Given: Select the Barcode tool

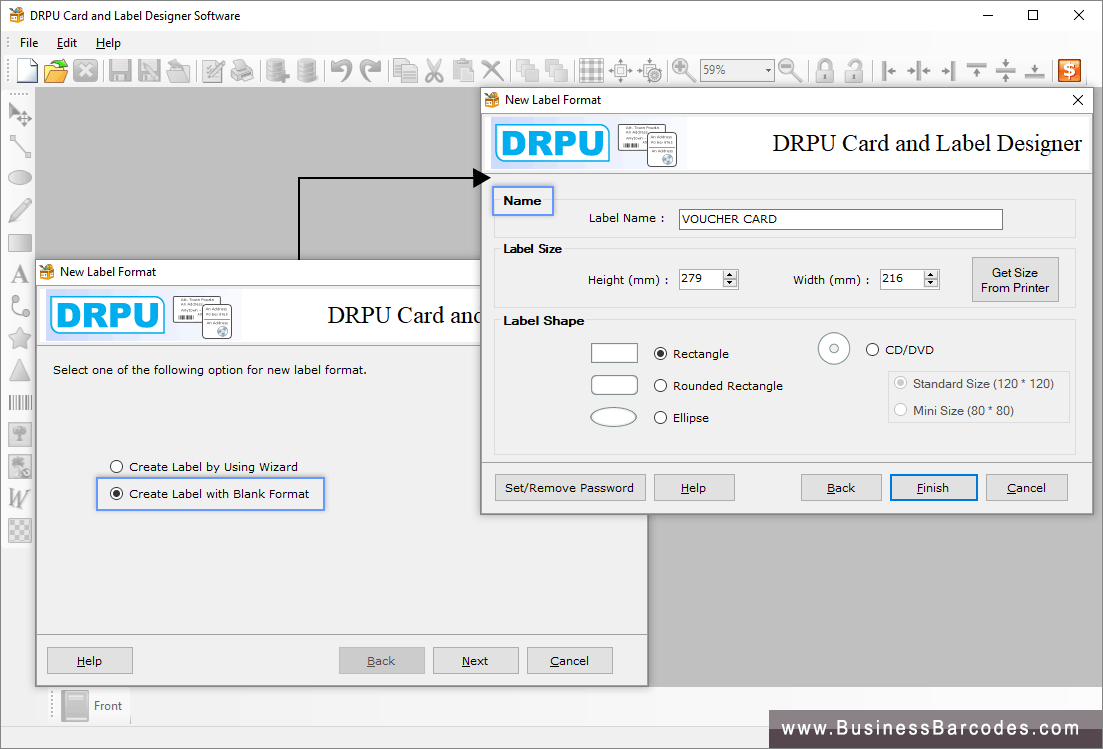Looking at the screenshot, I should tap(20, 402).
